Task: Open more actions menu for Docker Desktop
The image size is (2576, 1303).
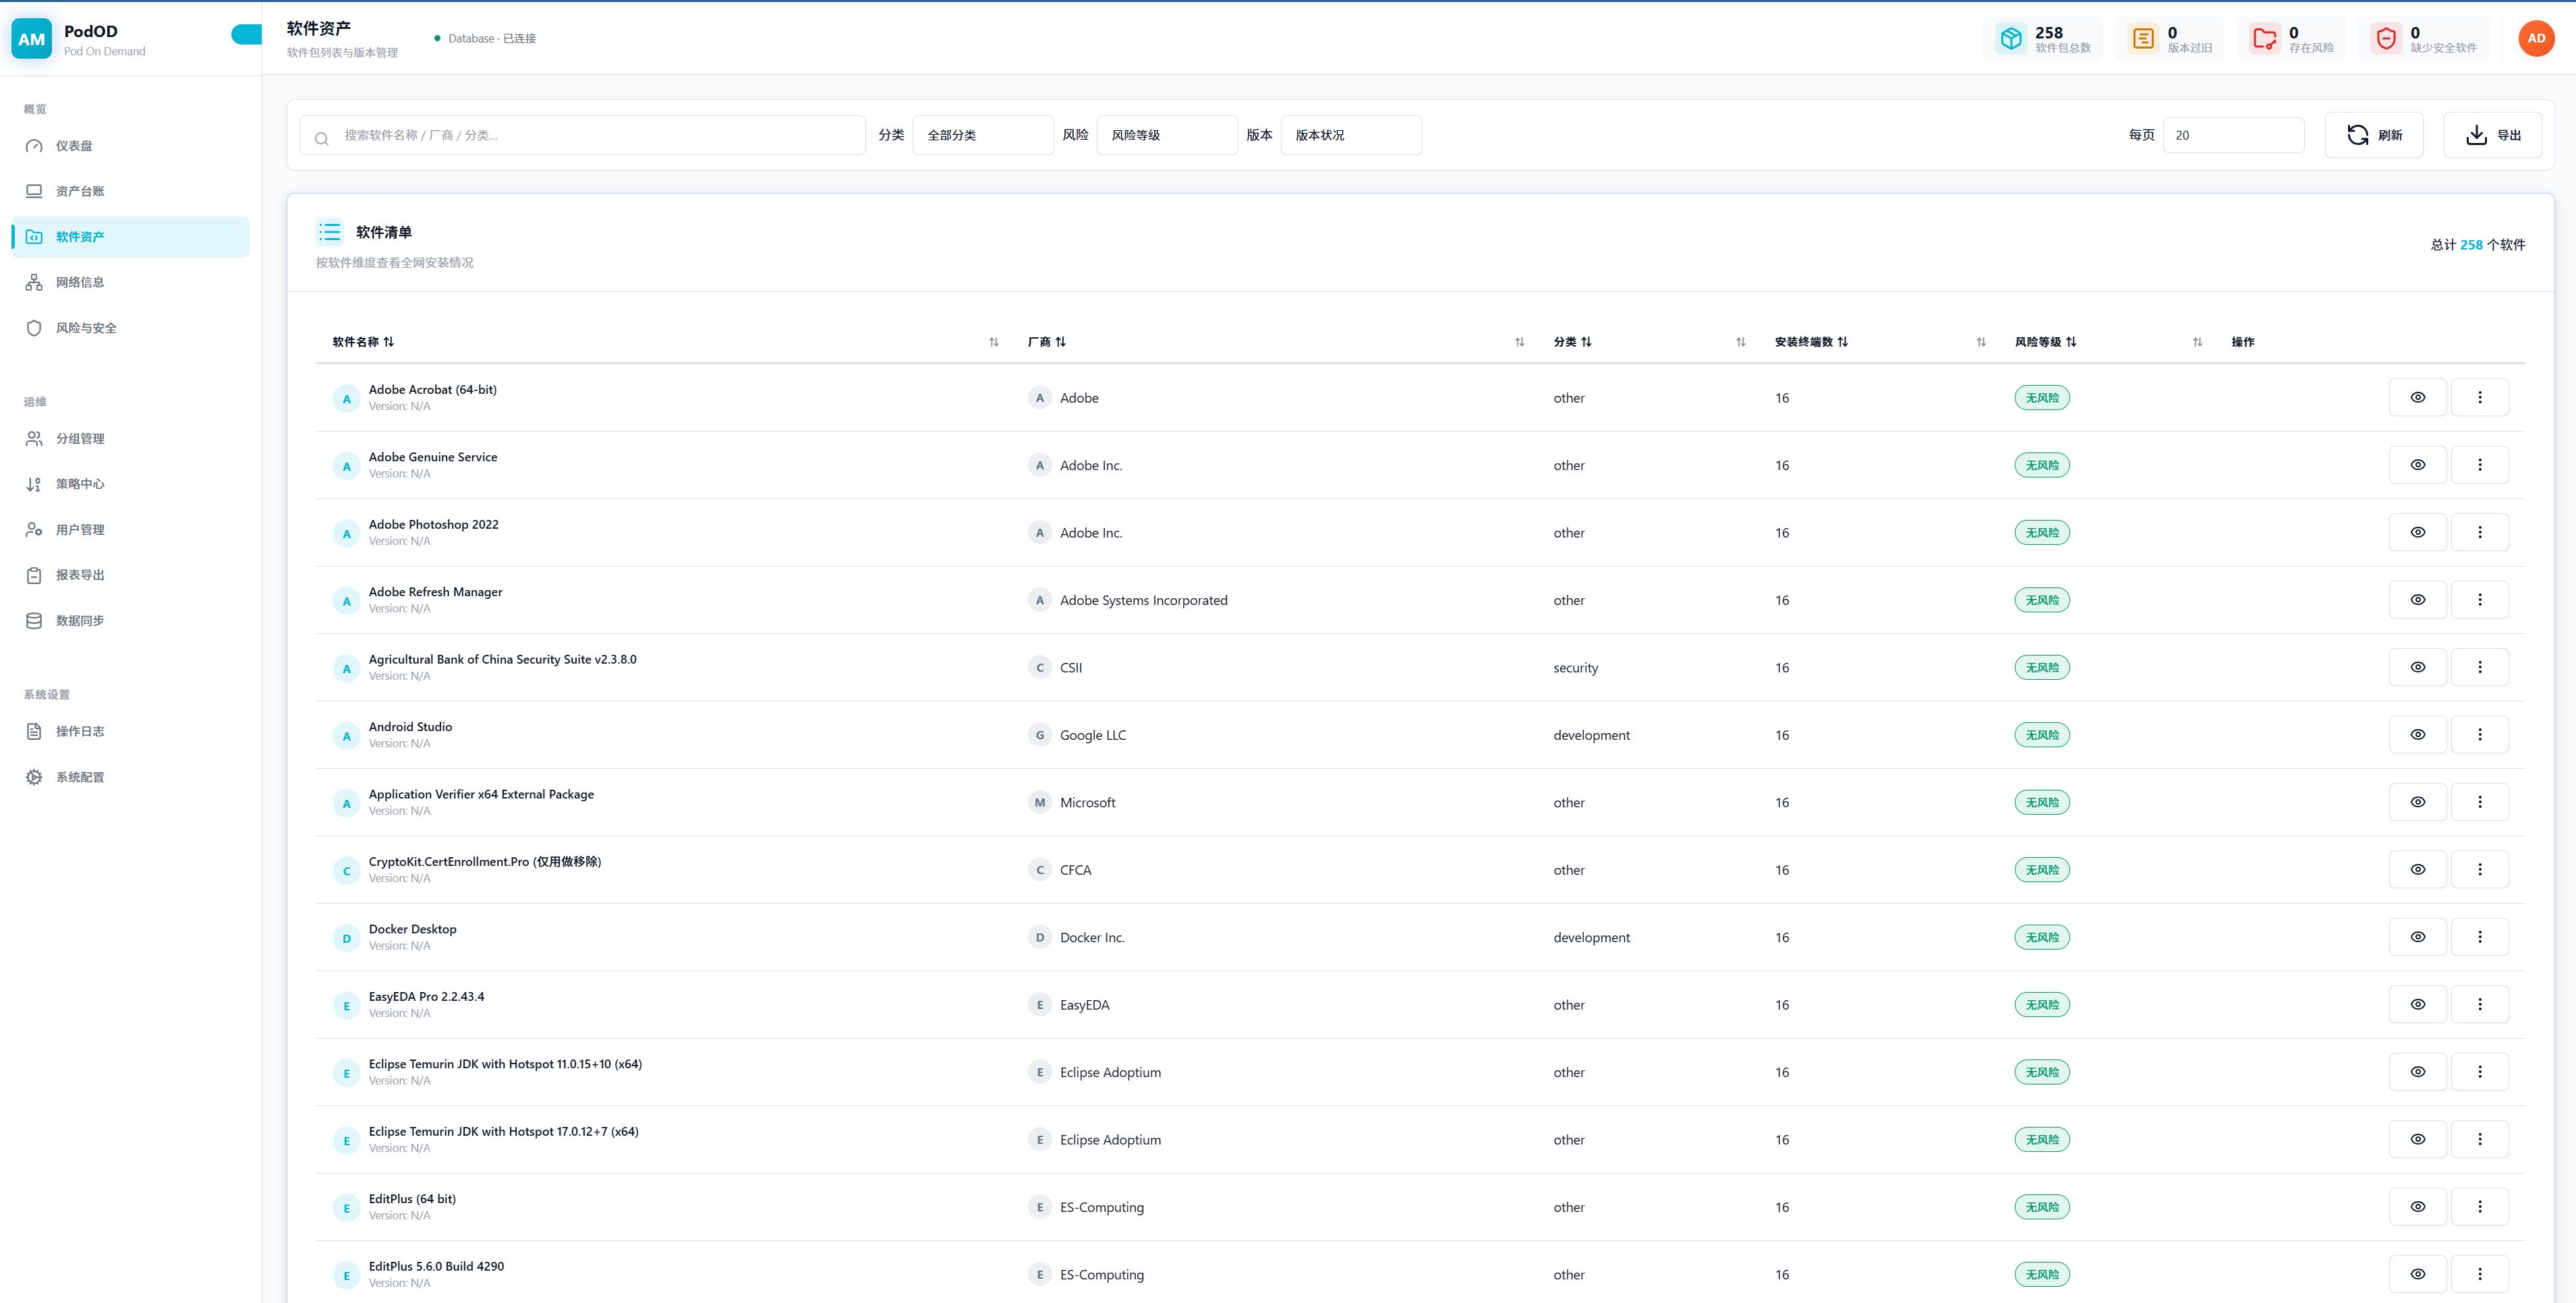Action: [x=2479, y=937]
